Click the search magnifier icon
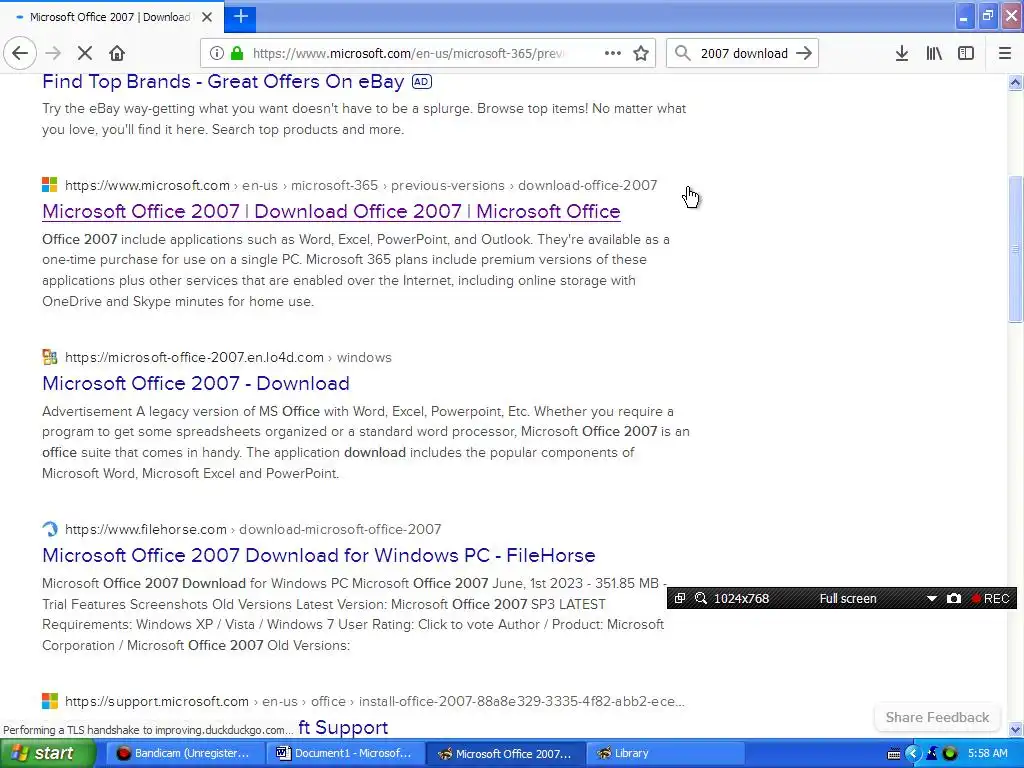This screenshot has width=1024, height=768. coord(682,53)
